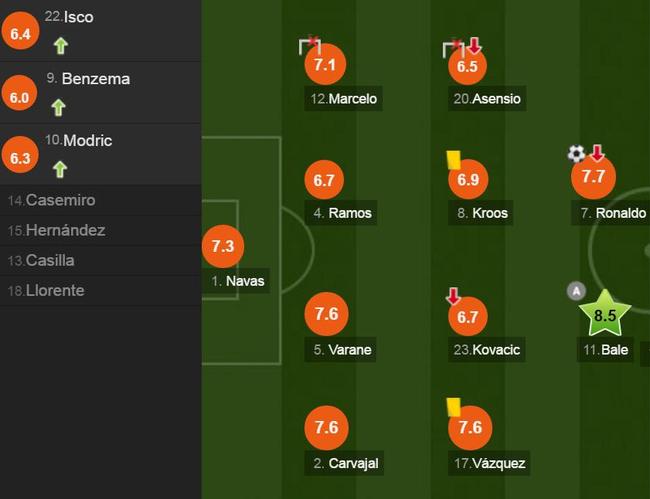Open Navas's 7.3 rating badge
The width and height of the screenshot is (650, 499).
pos(223,246)
